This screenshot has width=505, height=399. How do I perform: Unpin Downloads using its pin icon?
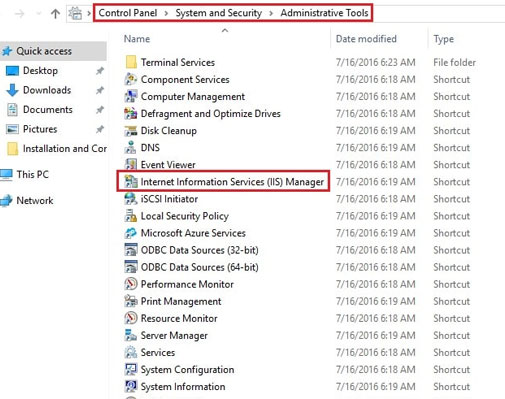coord(100,90)
